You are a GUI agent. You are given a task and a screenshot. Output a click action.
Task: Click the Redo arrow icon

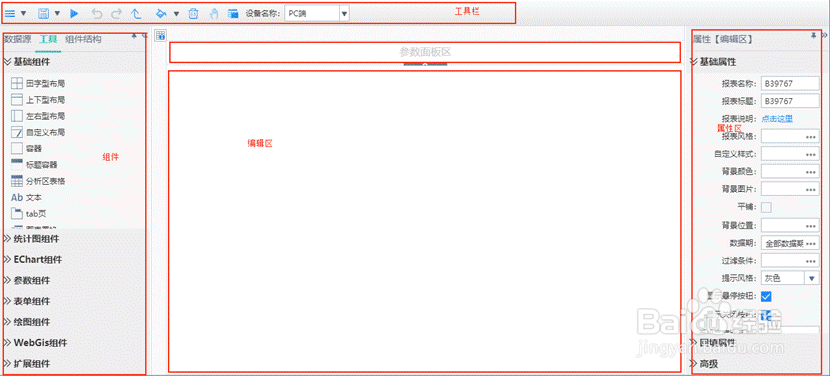coord(116,13)
